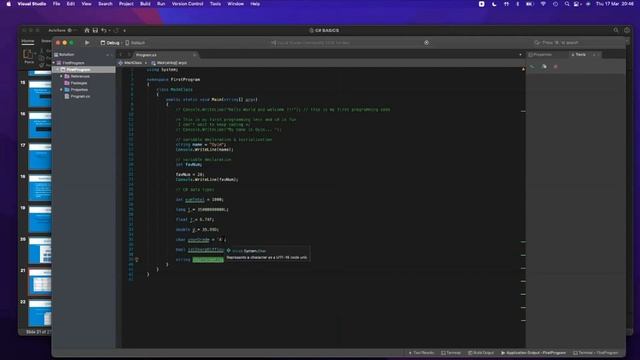Open the editor tab list dropdown arrow
The height and width of the screenshot is (360, 640).
click(520, 55)
